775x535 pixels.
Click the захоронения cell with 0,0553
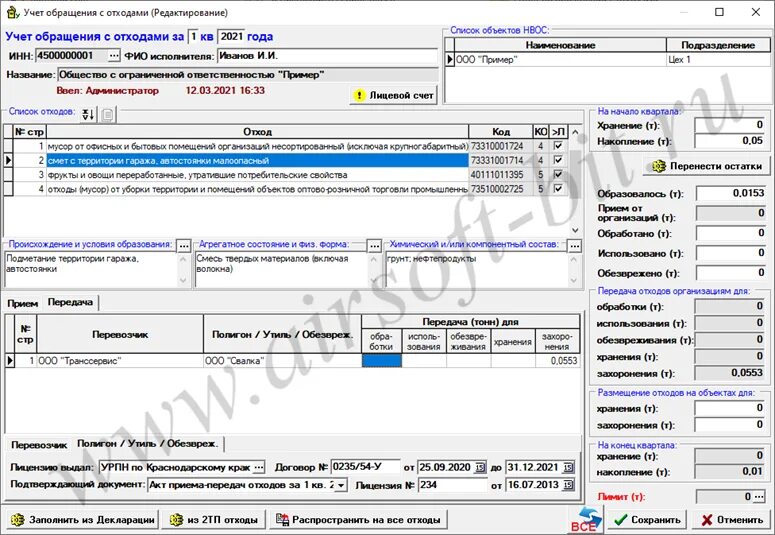[x=557, y=361]
